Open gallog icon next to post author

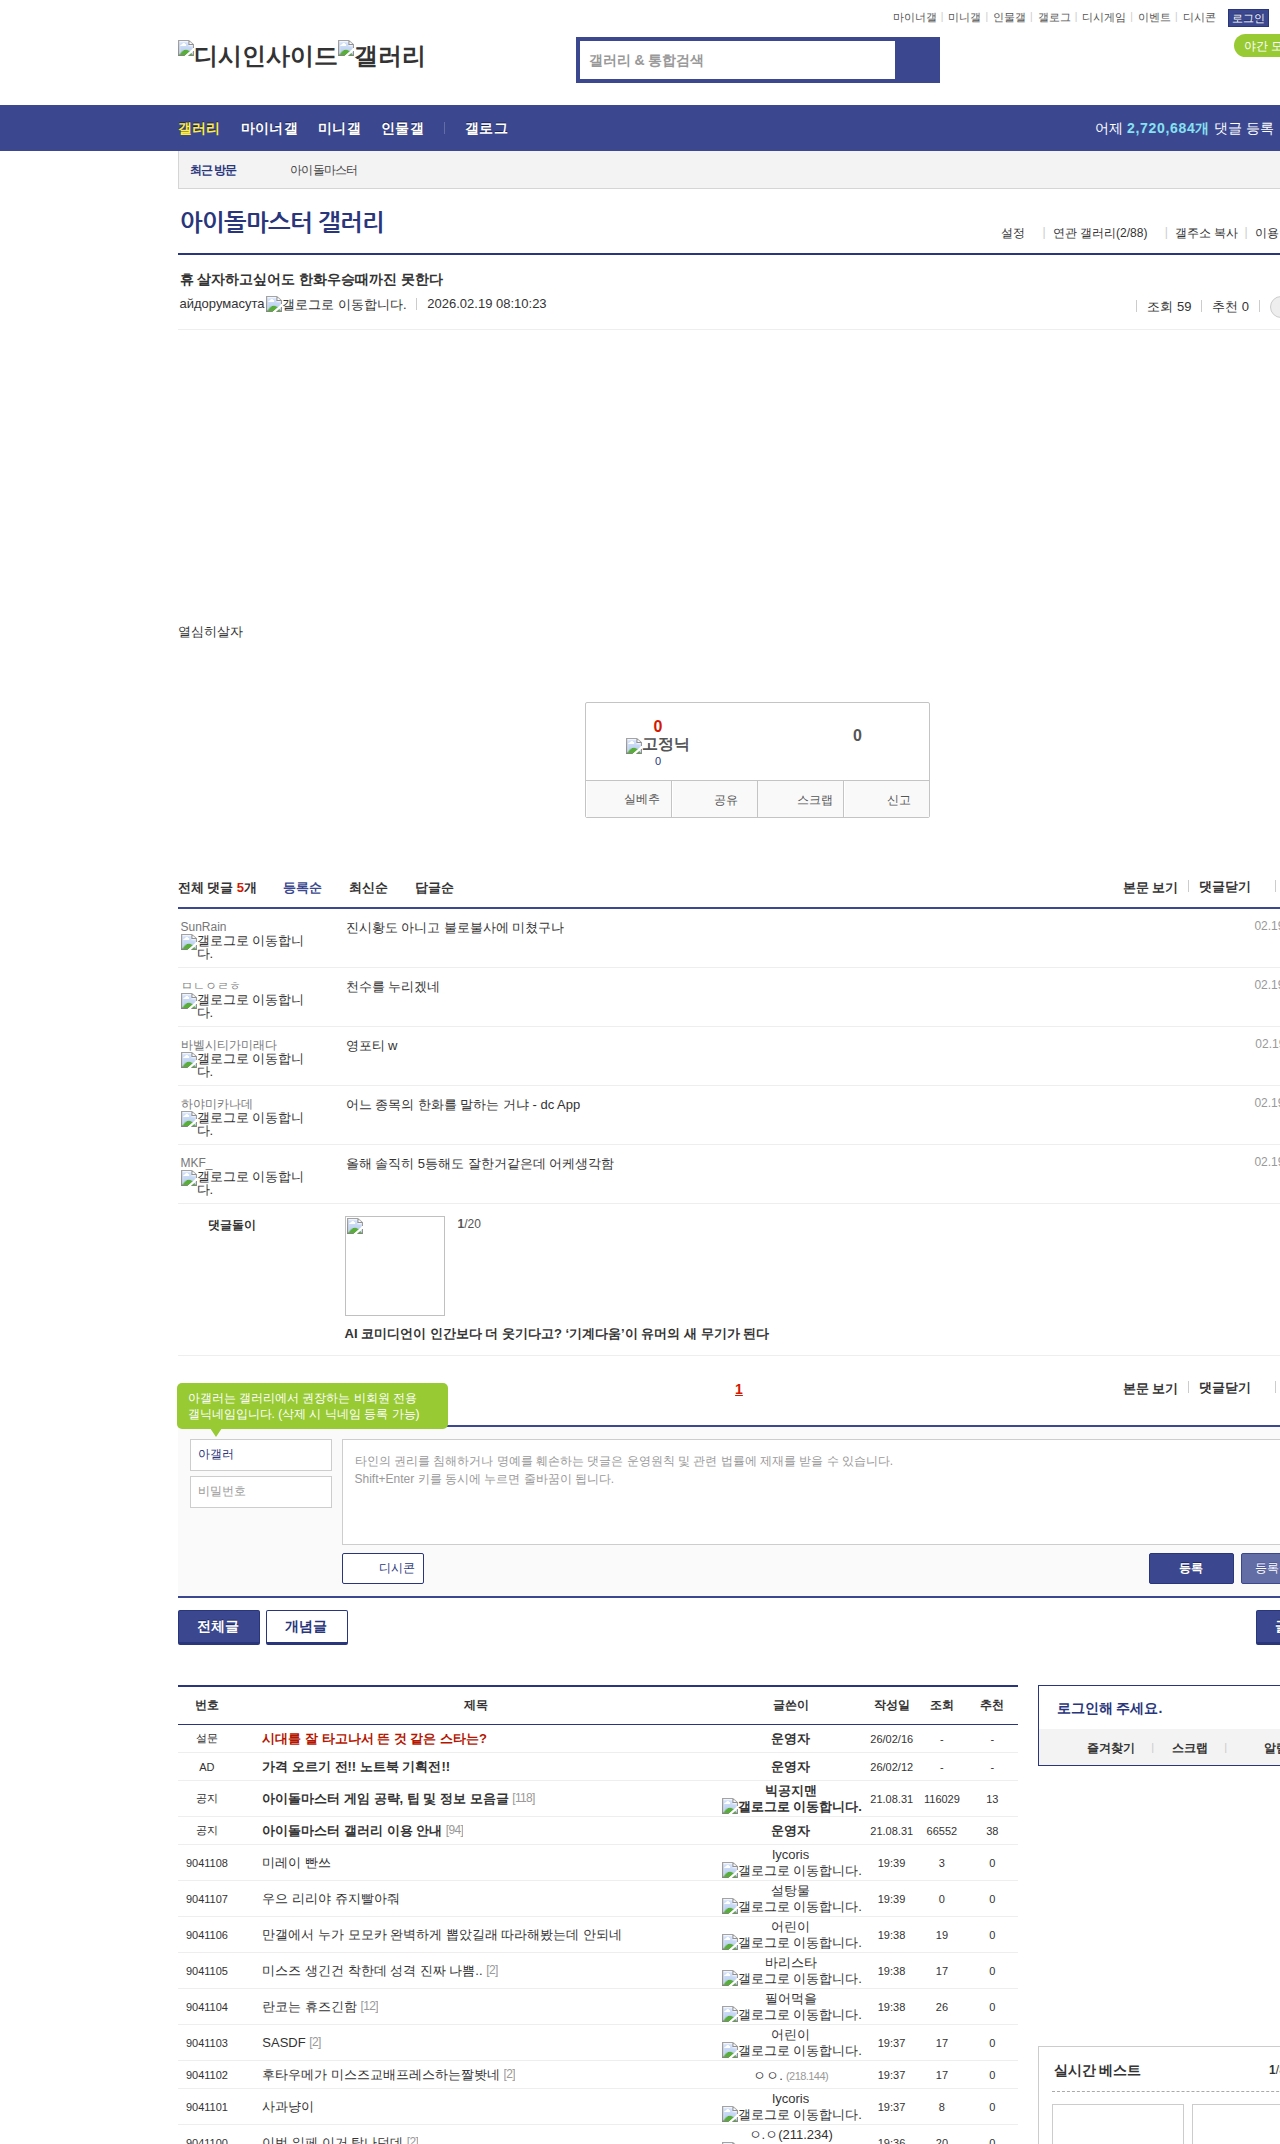click(x=336, y=305)
